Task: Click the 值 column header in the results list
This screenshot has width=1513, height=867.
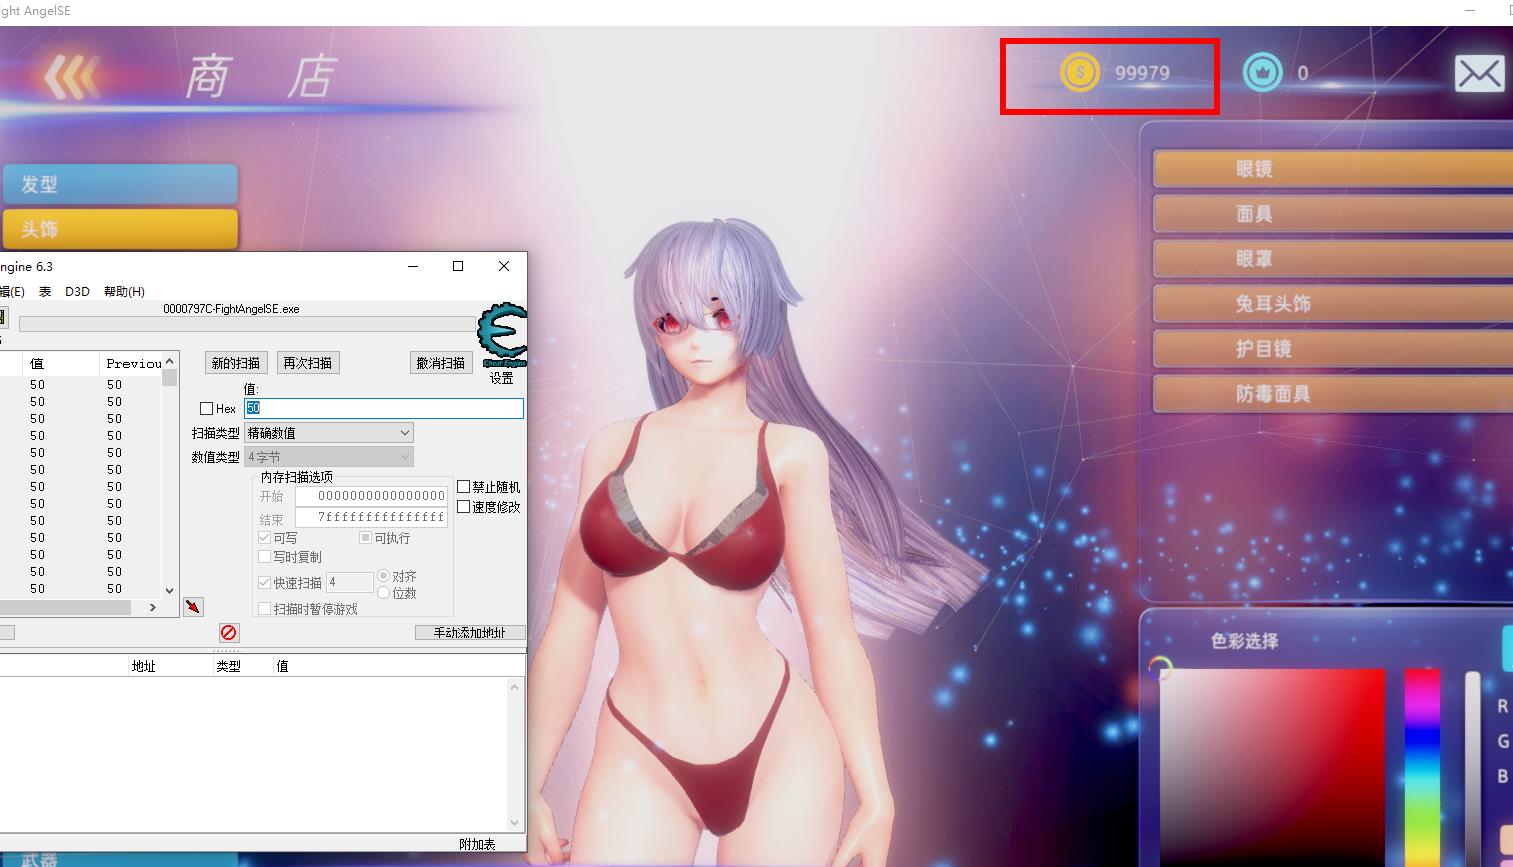Action: (x=62, y=363)
